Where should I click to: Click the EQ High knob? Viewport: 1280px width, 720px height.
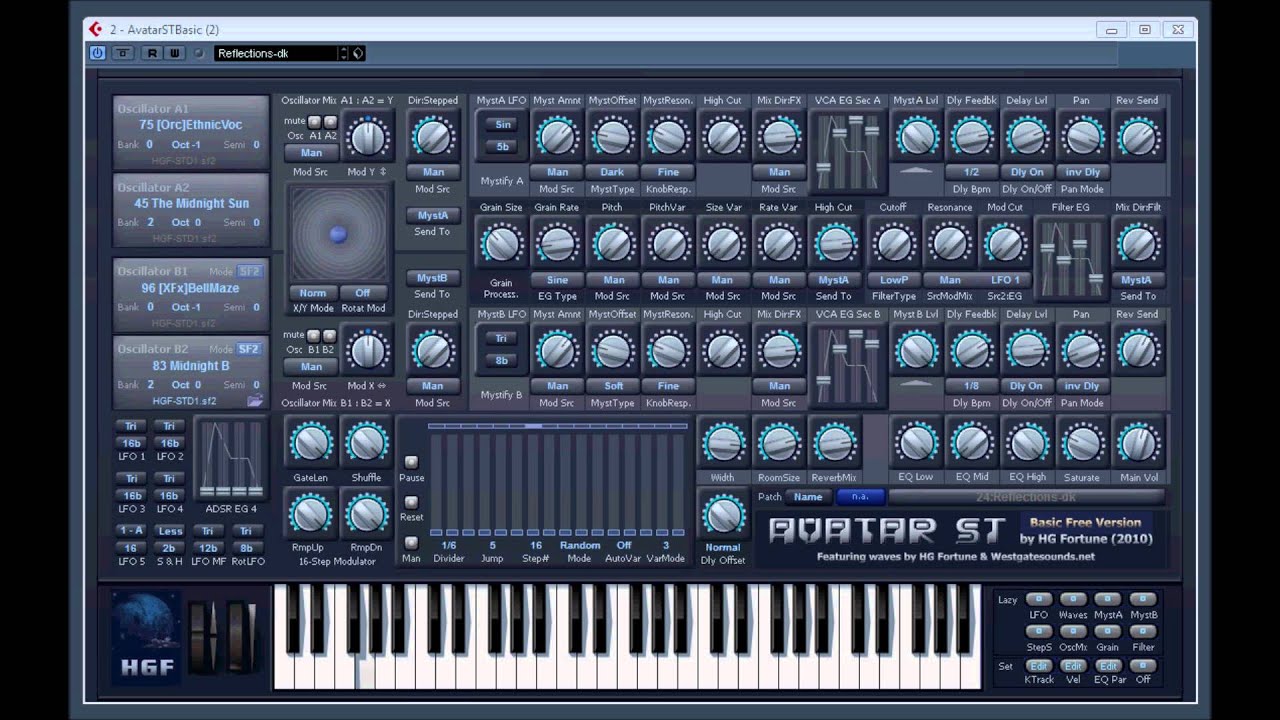[x=1027, y=444]
